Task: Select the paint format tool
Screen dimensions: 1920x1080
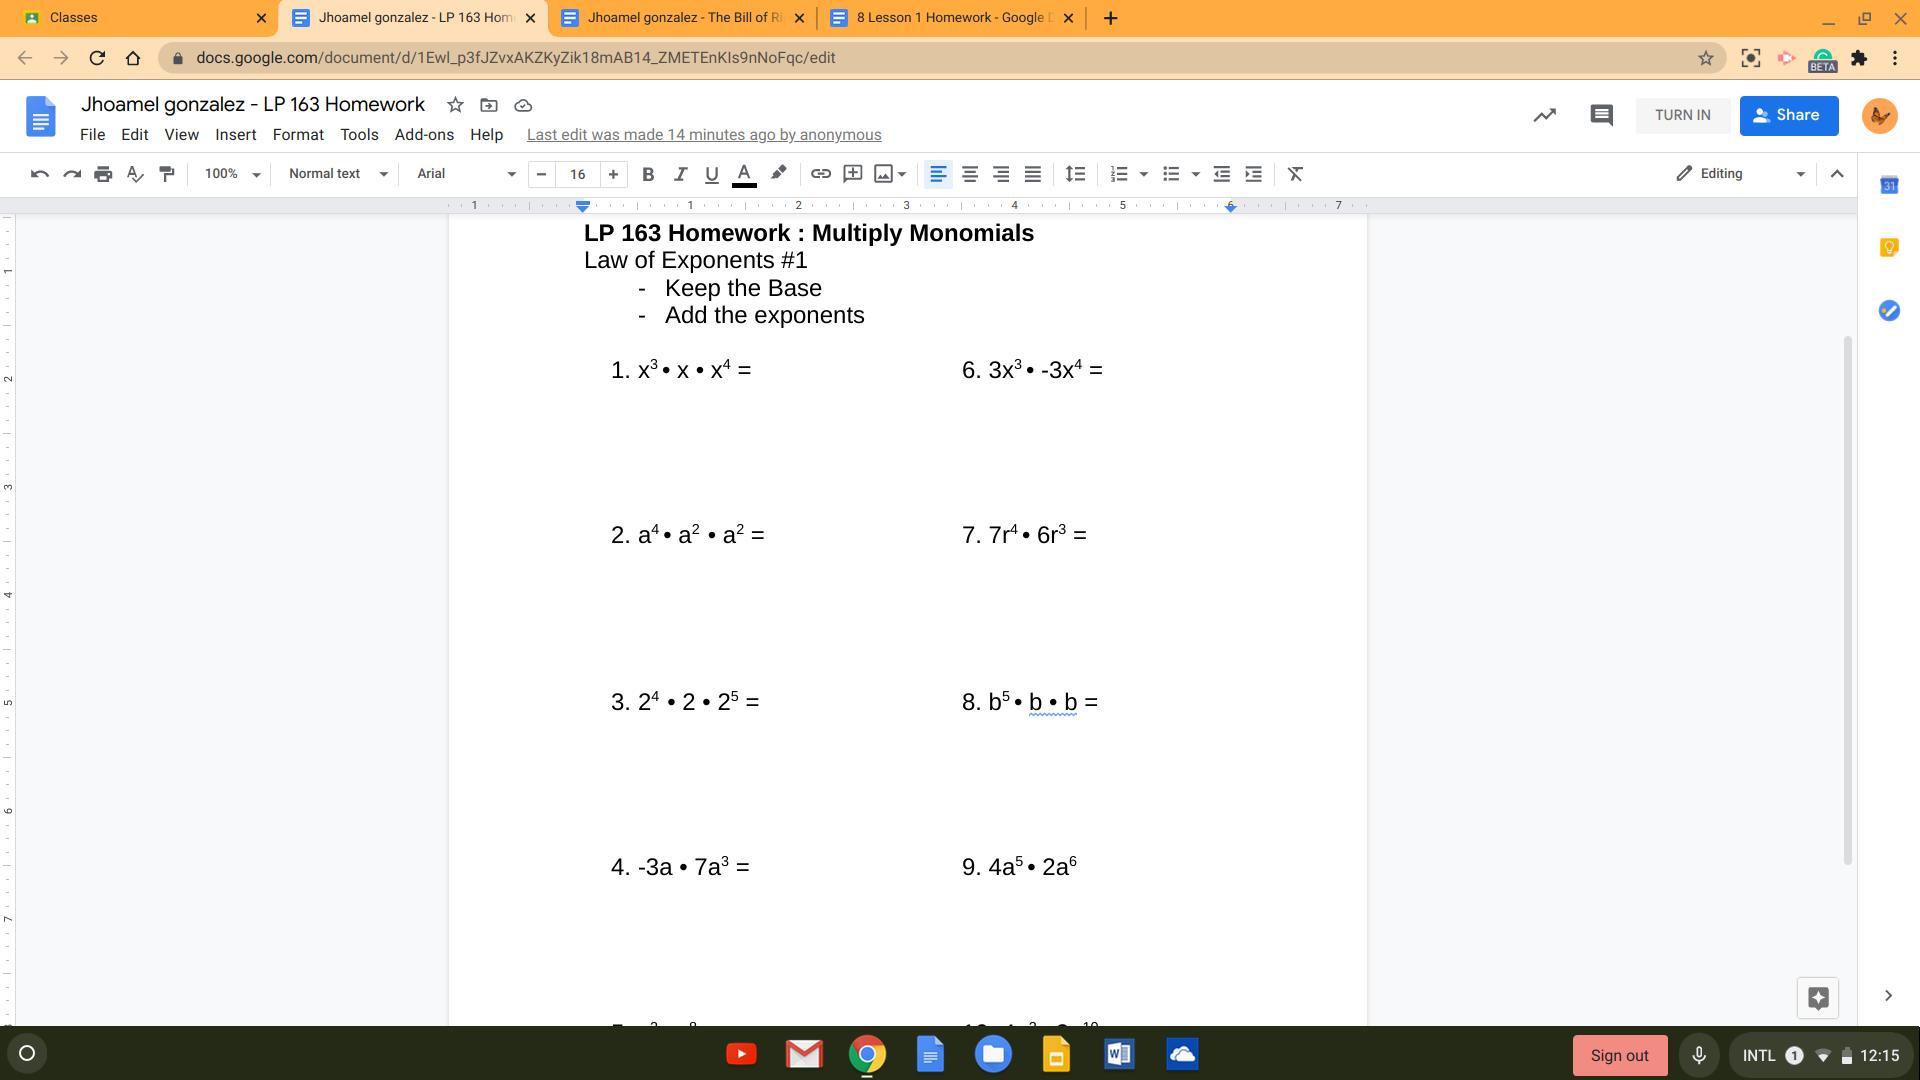Action: (x=167, y=174)
